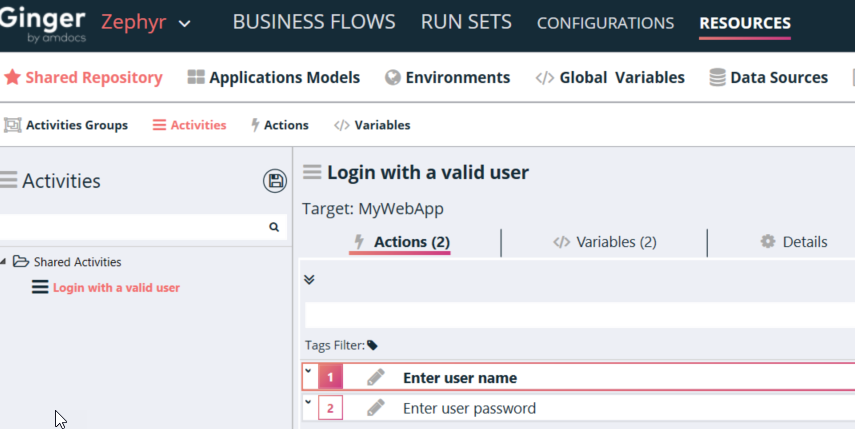Expand the Zephyr solution dropdown

pyautogui.click(x=184, y=24)
